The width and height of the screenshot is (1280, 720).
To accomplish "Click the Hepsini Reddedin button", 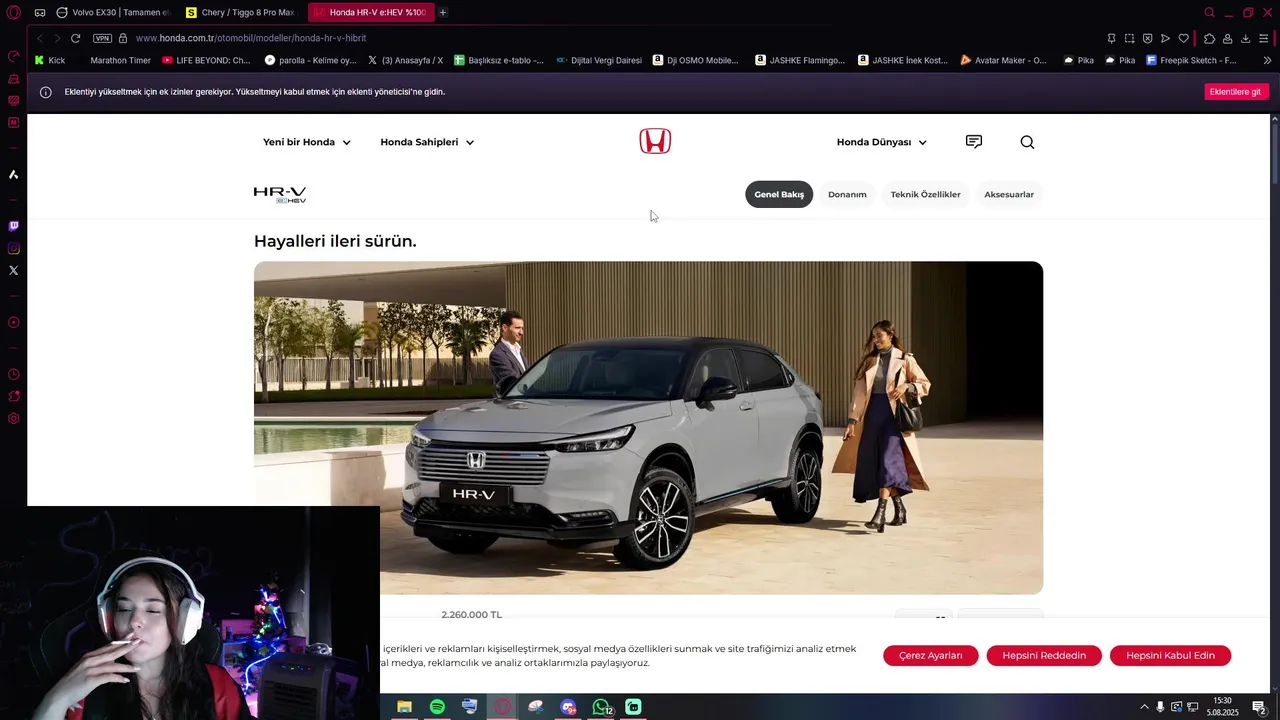I will (x=1044, y=656).
